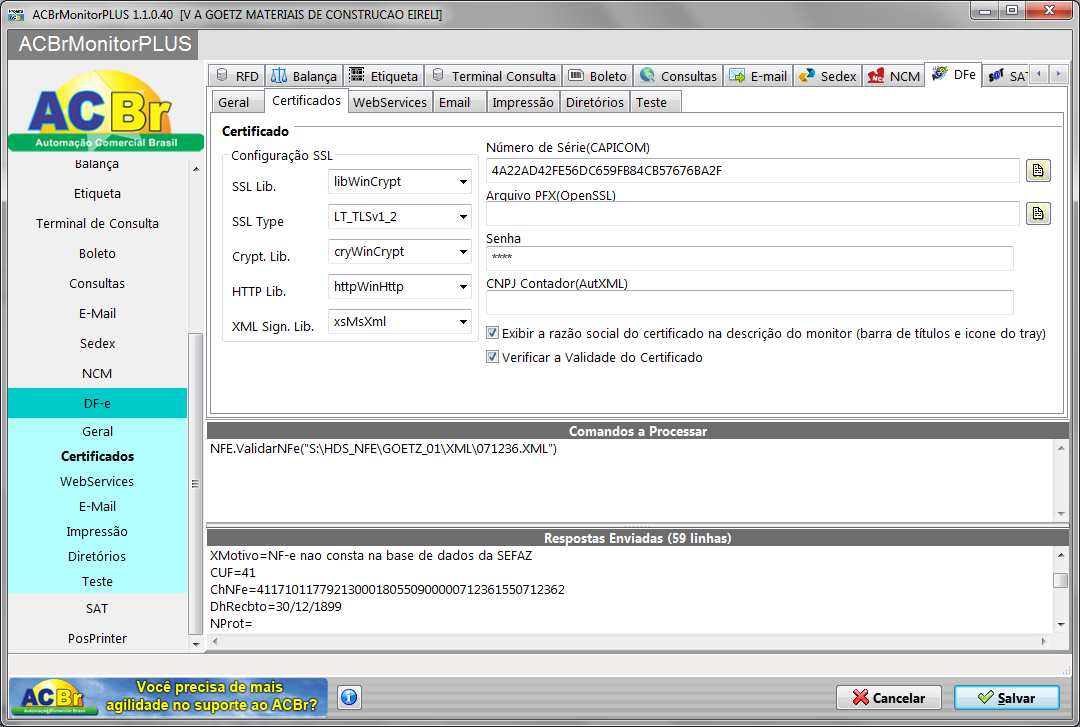Click the certificate serial number browse icon
Image resolution: width=1080 pixels, height=727 pixels.
[1038, 170]
